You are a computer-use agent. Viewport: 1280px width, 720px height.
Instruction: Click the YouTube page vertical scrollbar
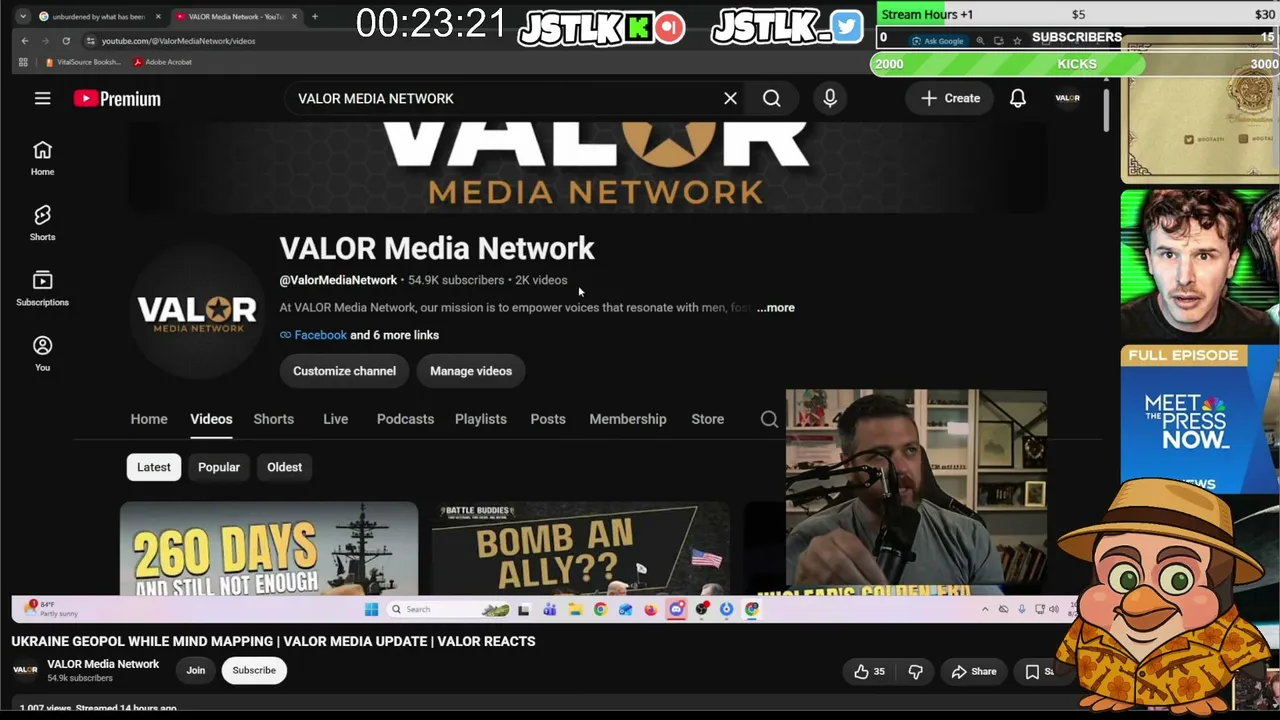coord(1105,110)
